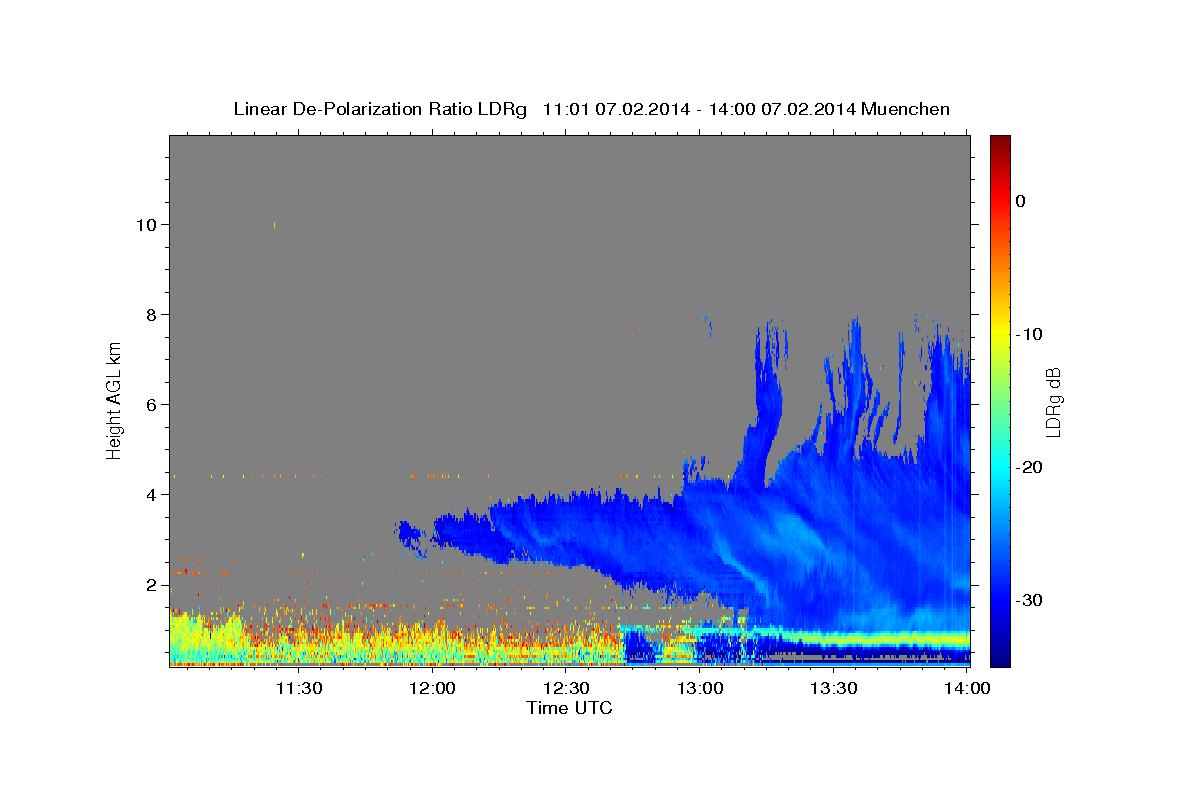Click the height axis label '6'

pyautogui.click(x=151, y=405)
